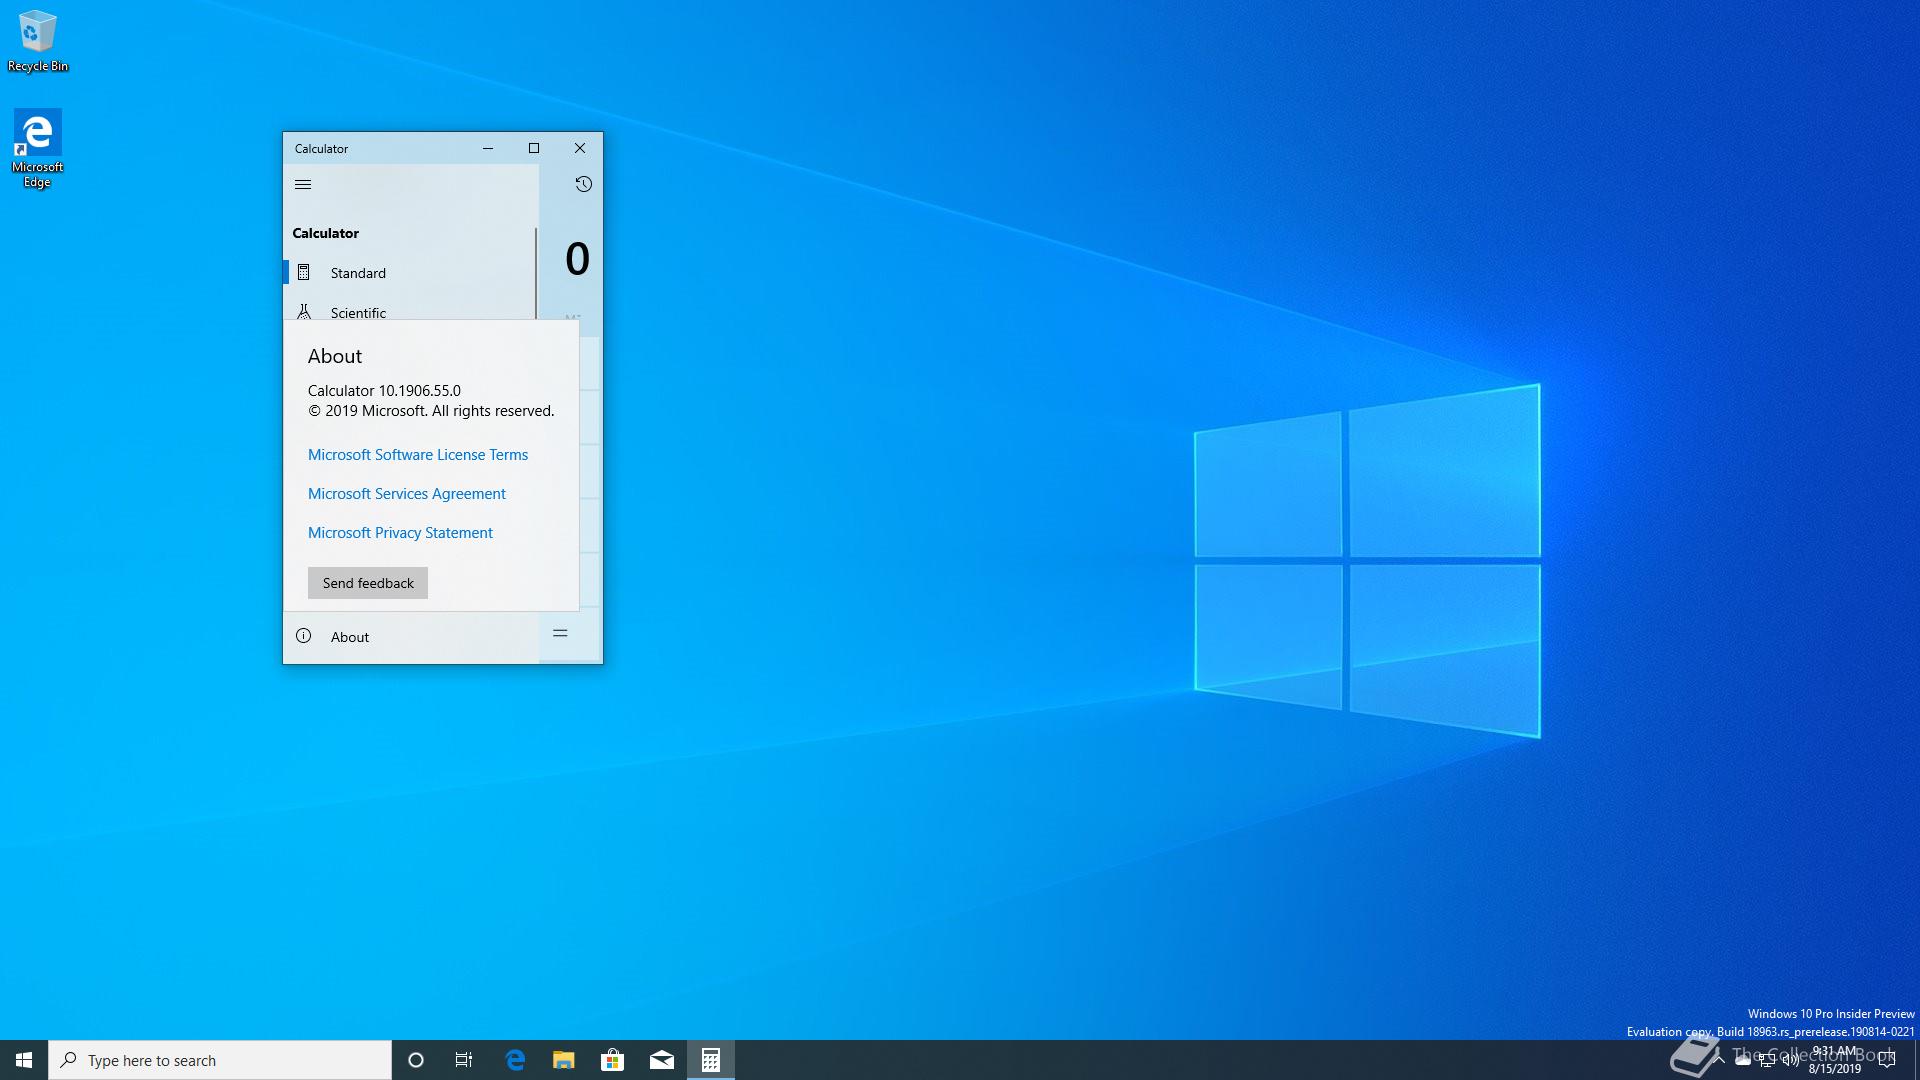Click the Calculator taskbar icon
1920x1080 pixels.
click(x=711, y=1060)
